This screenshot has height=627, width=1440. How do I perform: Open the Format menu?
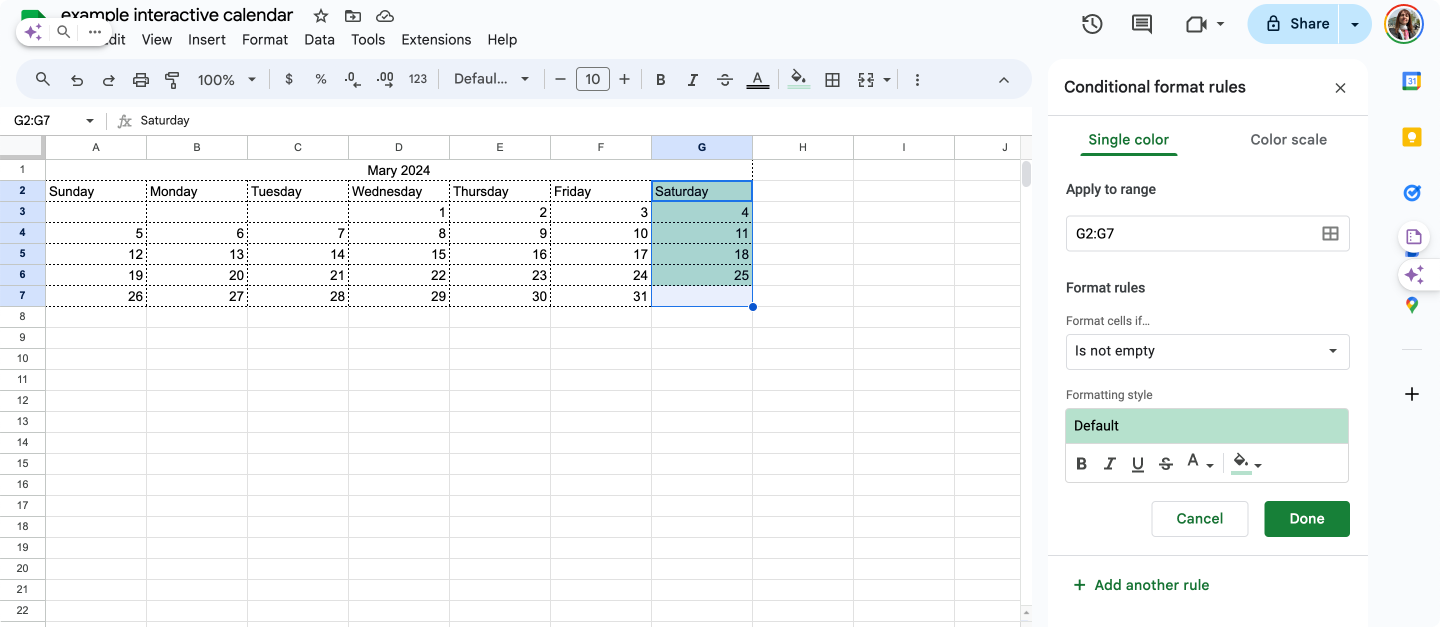[265, 40]
